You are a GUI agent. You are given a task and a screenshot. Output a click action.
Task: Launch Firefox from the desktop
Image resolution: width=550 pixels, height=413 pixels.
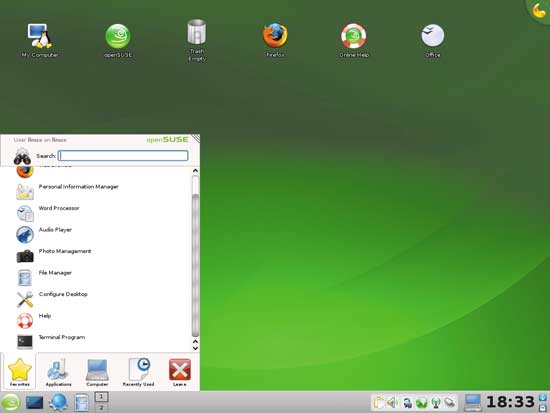tap(275, 40)
